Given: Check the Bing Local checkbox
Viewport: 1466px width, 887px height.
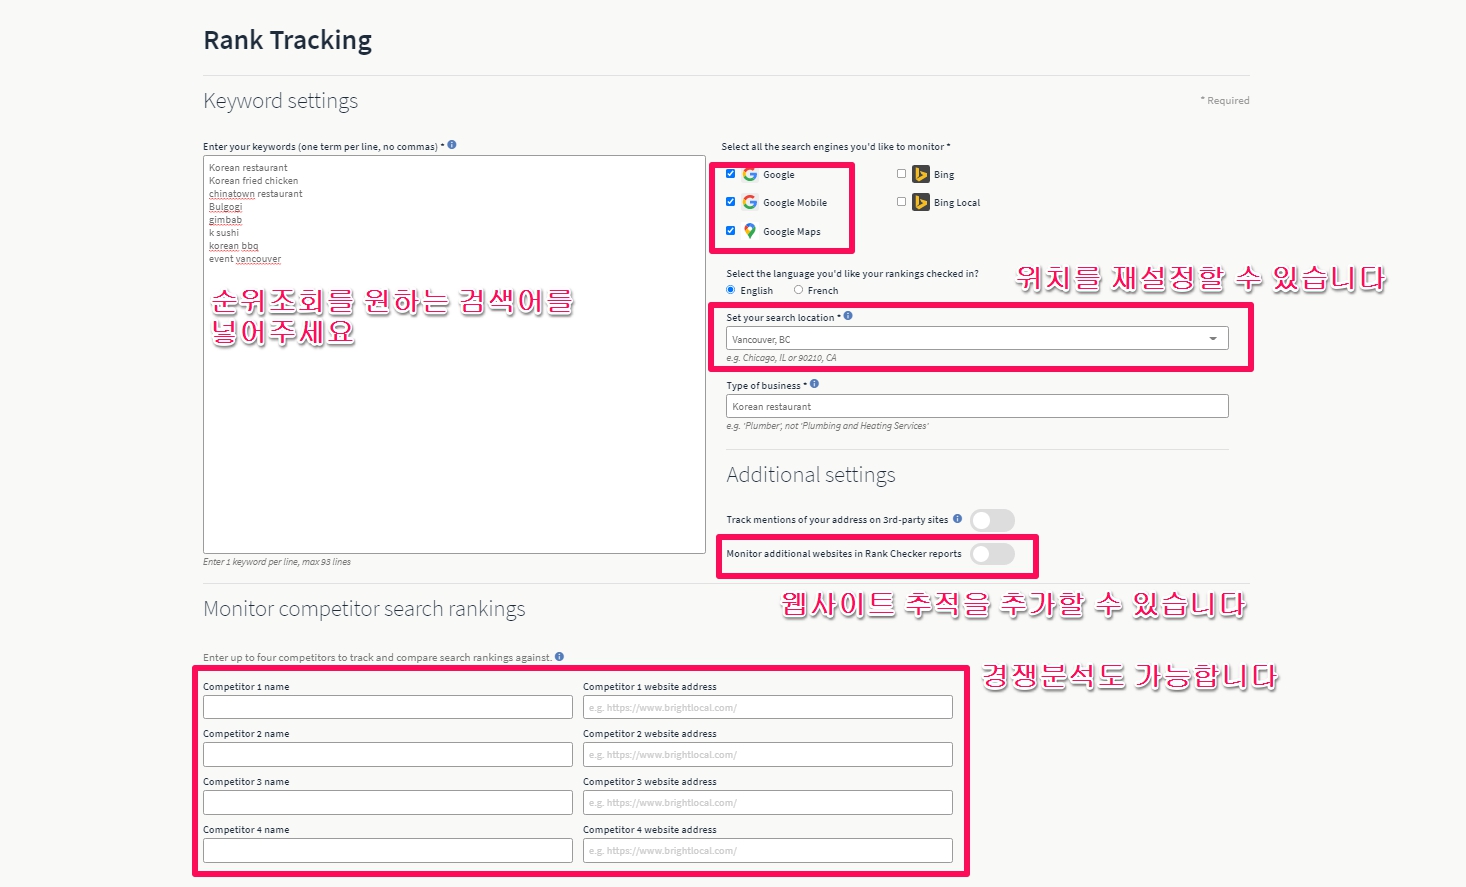Looking at the screenshot, I should coord(901,202).
